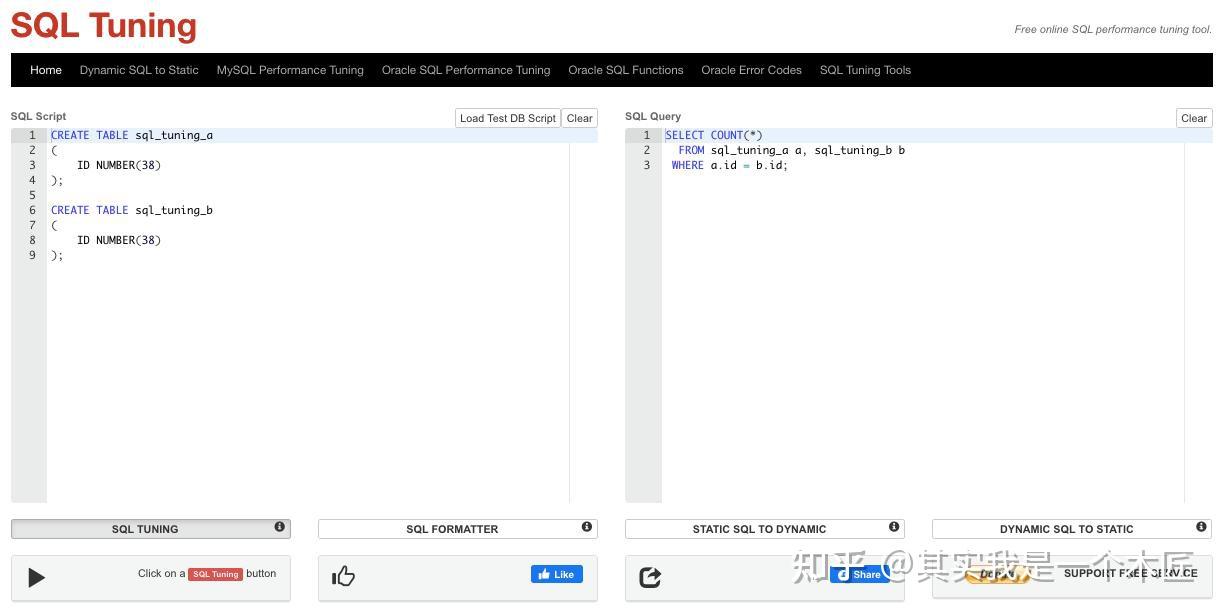Navigate to Oracle SQL Functions

point(625,70)
